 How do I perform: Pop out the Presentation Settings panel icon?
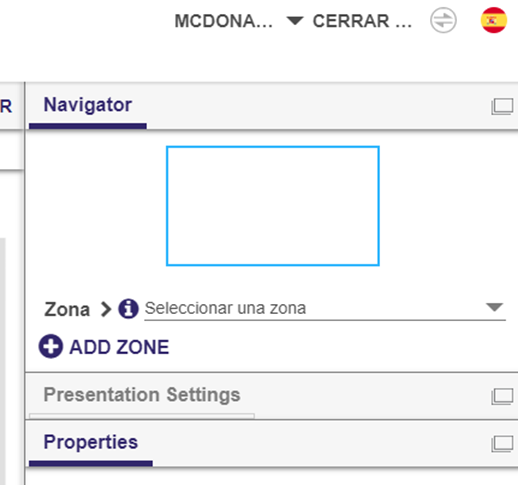tap(502, 397)
